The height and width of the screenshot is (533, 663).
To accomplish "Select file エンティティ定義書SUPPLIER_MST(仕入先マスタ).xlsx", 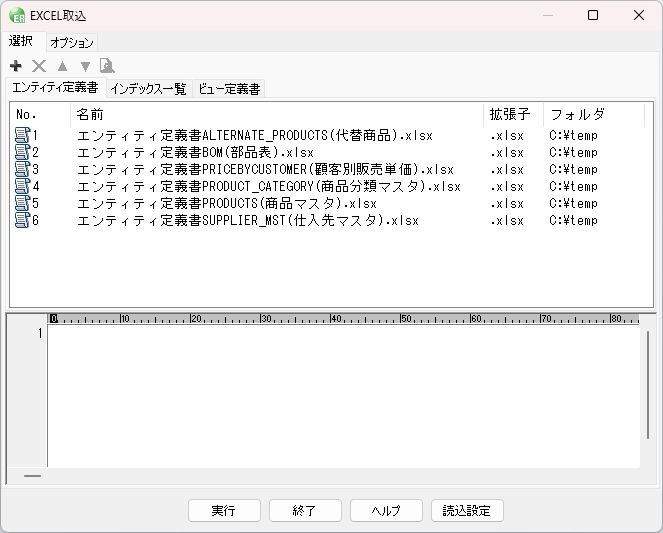I will click(x=248, y=220).
